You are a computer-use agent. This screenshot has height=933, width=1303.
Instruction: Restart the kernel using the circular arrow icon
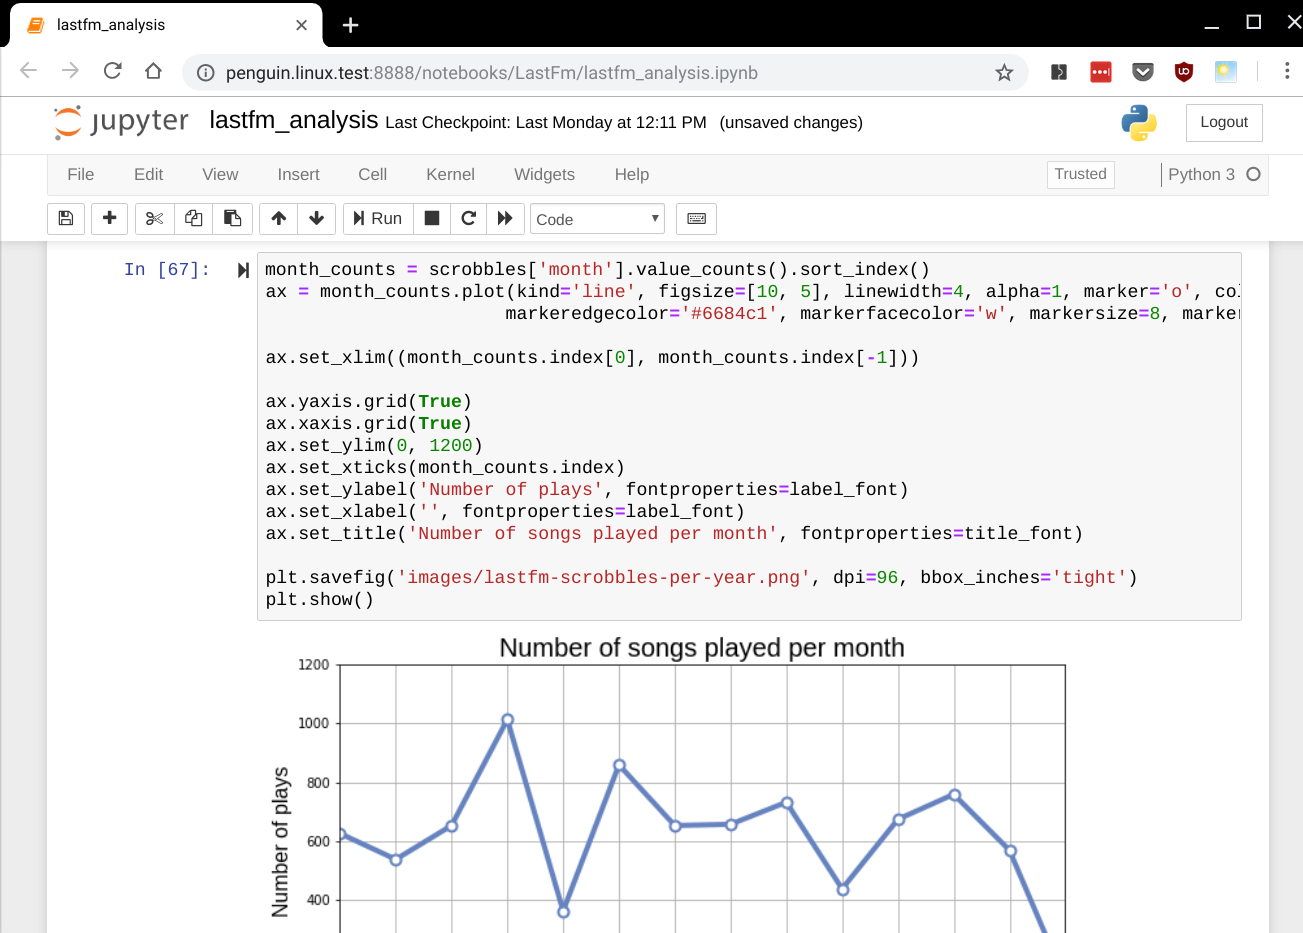click(468, 218)
